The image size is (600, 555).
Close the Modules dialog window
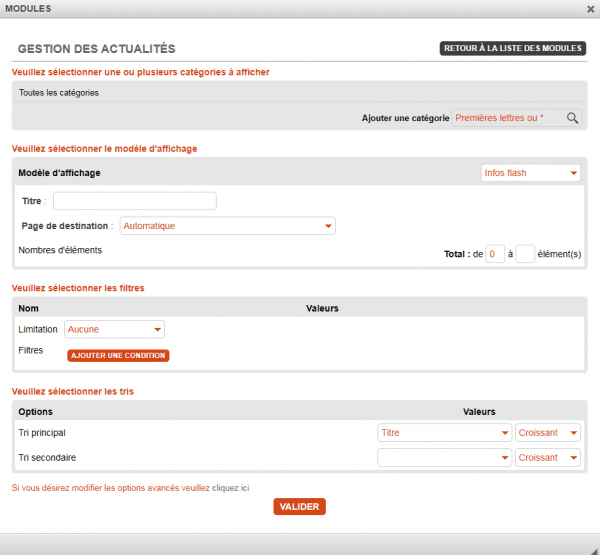590,8
